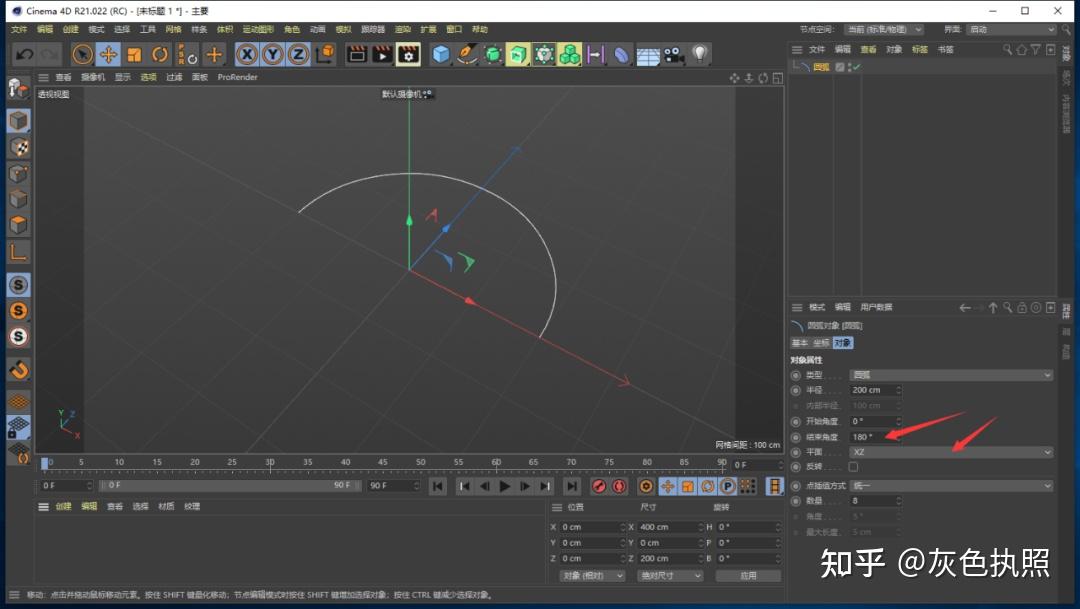Click the Undo arrow icon

pyautogui.click(x=25, y=54)
